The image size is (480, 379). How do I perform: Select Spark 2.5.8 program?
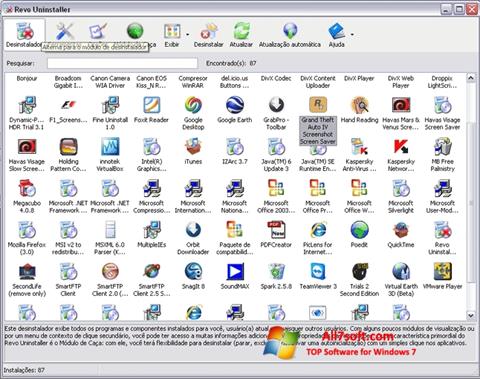[x=276, y=276]
